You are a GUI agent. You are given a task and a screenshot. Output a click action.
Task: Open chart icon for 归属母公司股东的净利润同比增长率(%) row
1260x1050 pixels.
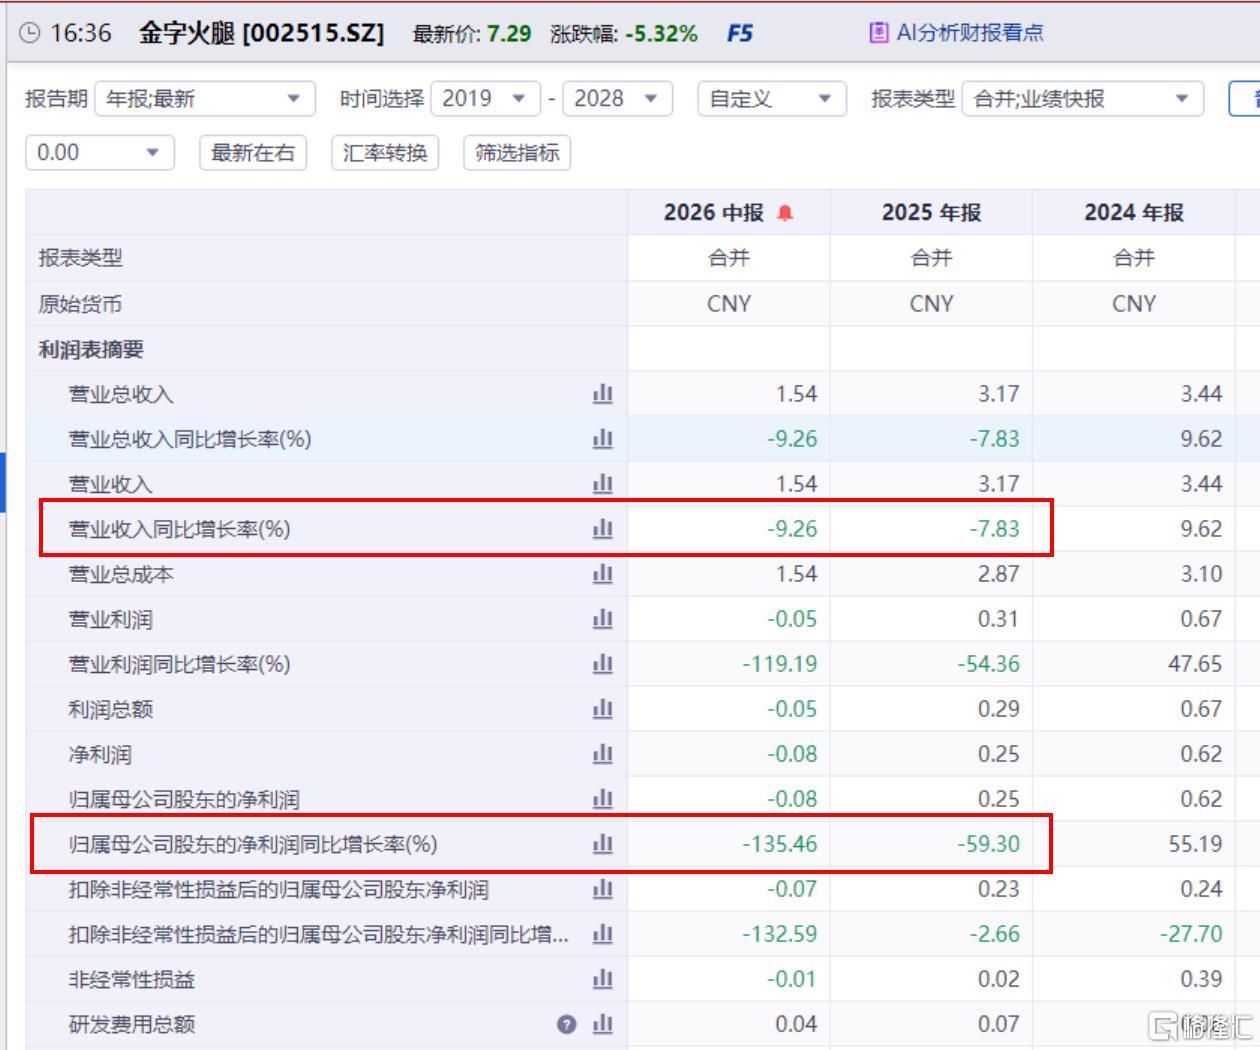tap(602, 844)
